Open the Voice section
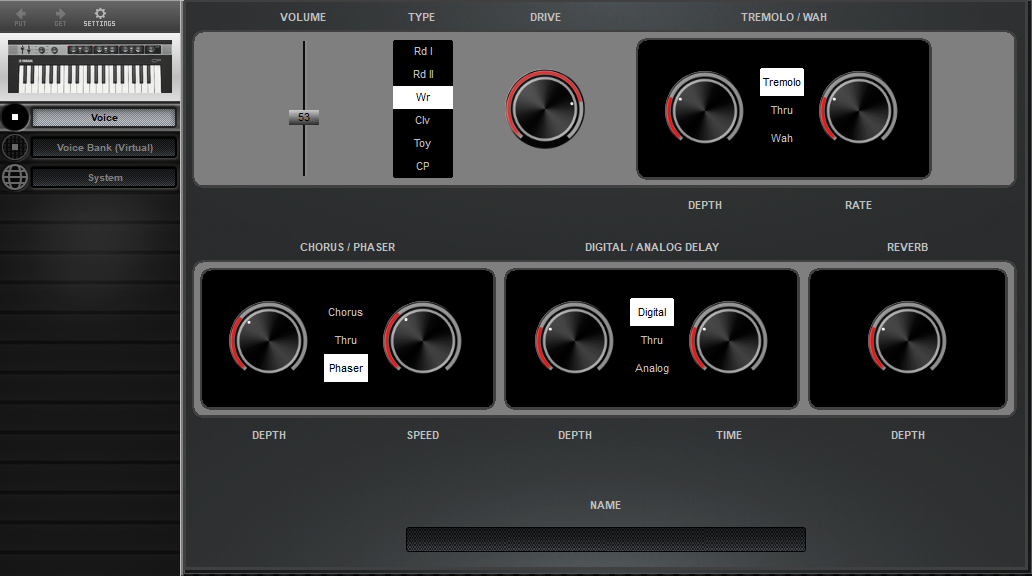This screenshot has width=1032, height=576. (x=104, y=117)
